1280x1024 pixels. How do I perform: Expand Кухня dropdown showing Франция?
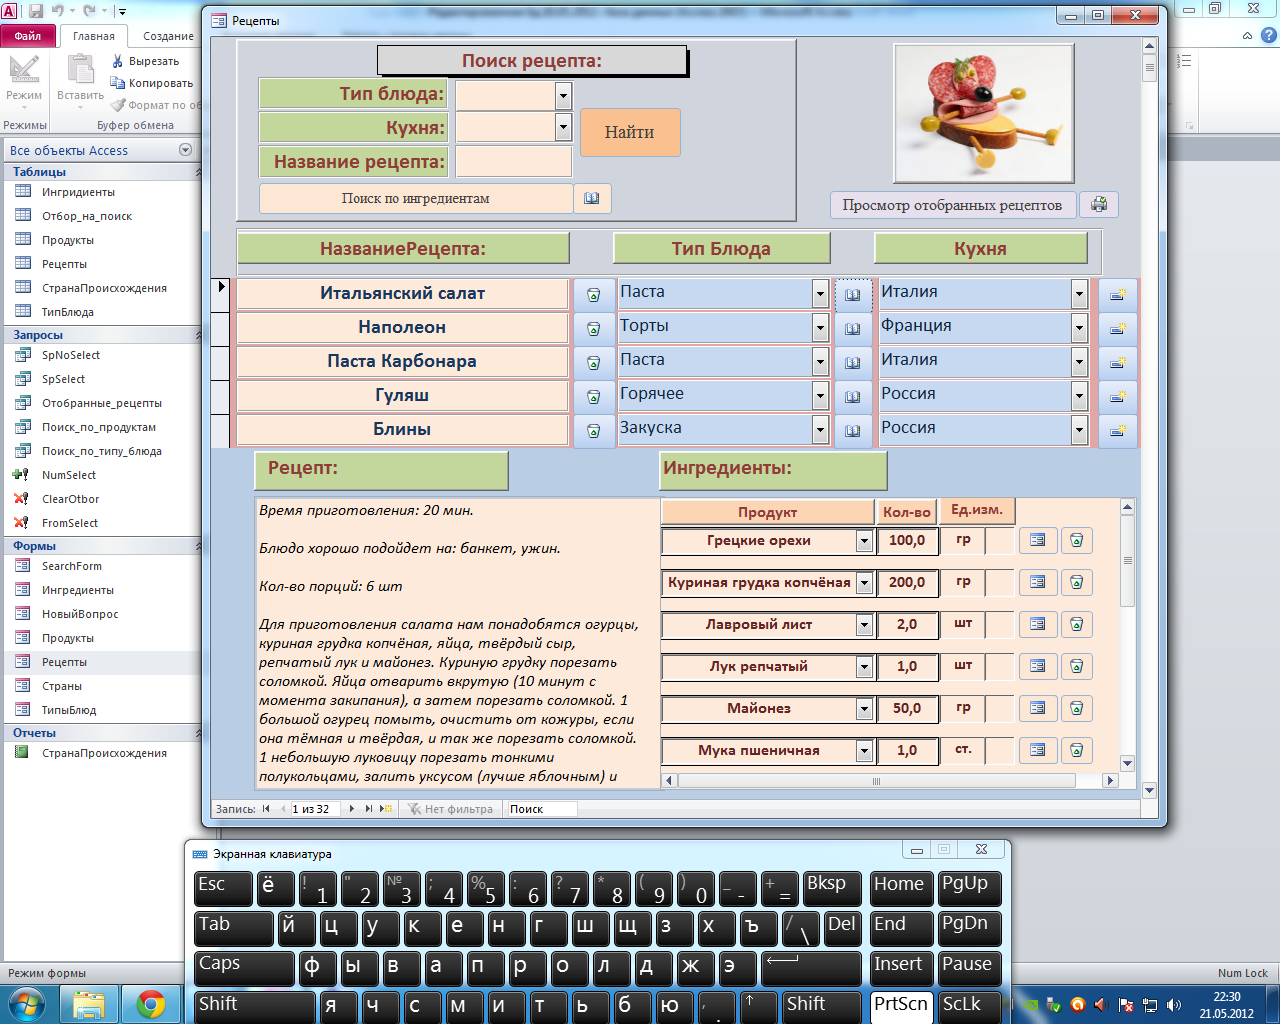coord(1079,327)
